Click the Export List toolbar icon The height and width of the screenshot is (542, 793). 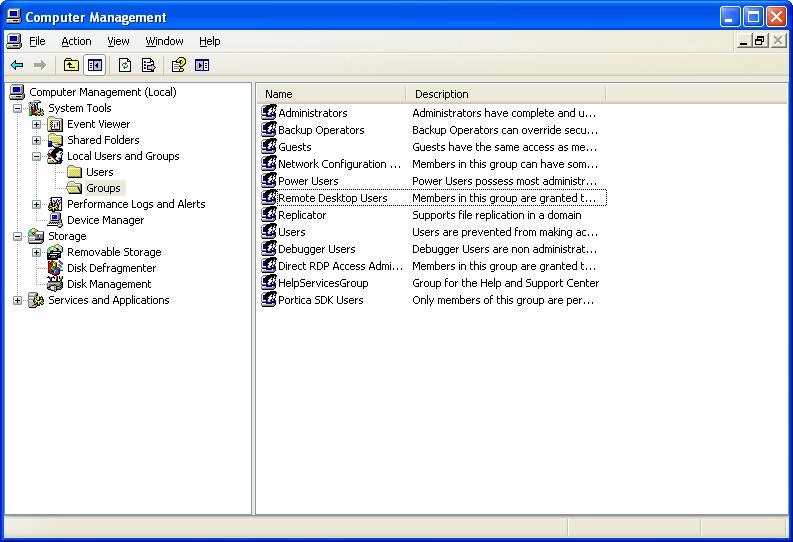(148, 65)
